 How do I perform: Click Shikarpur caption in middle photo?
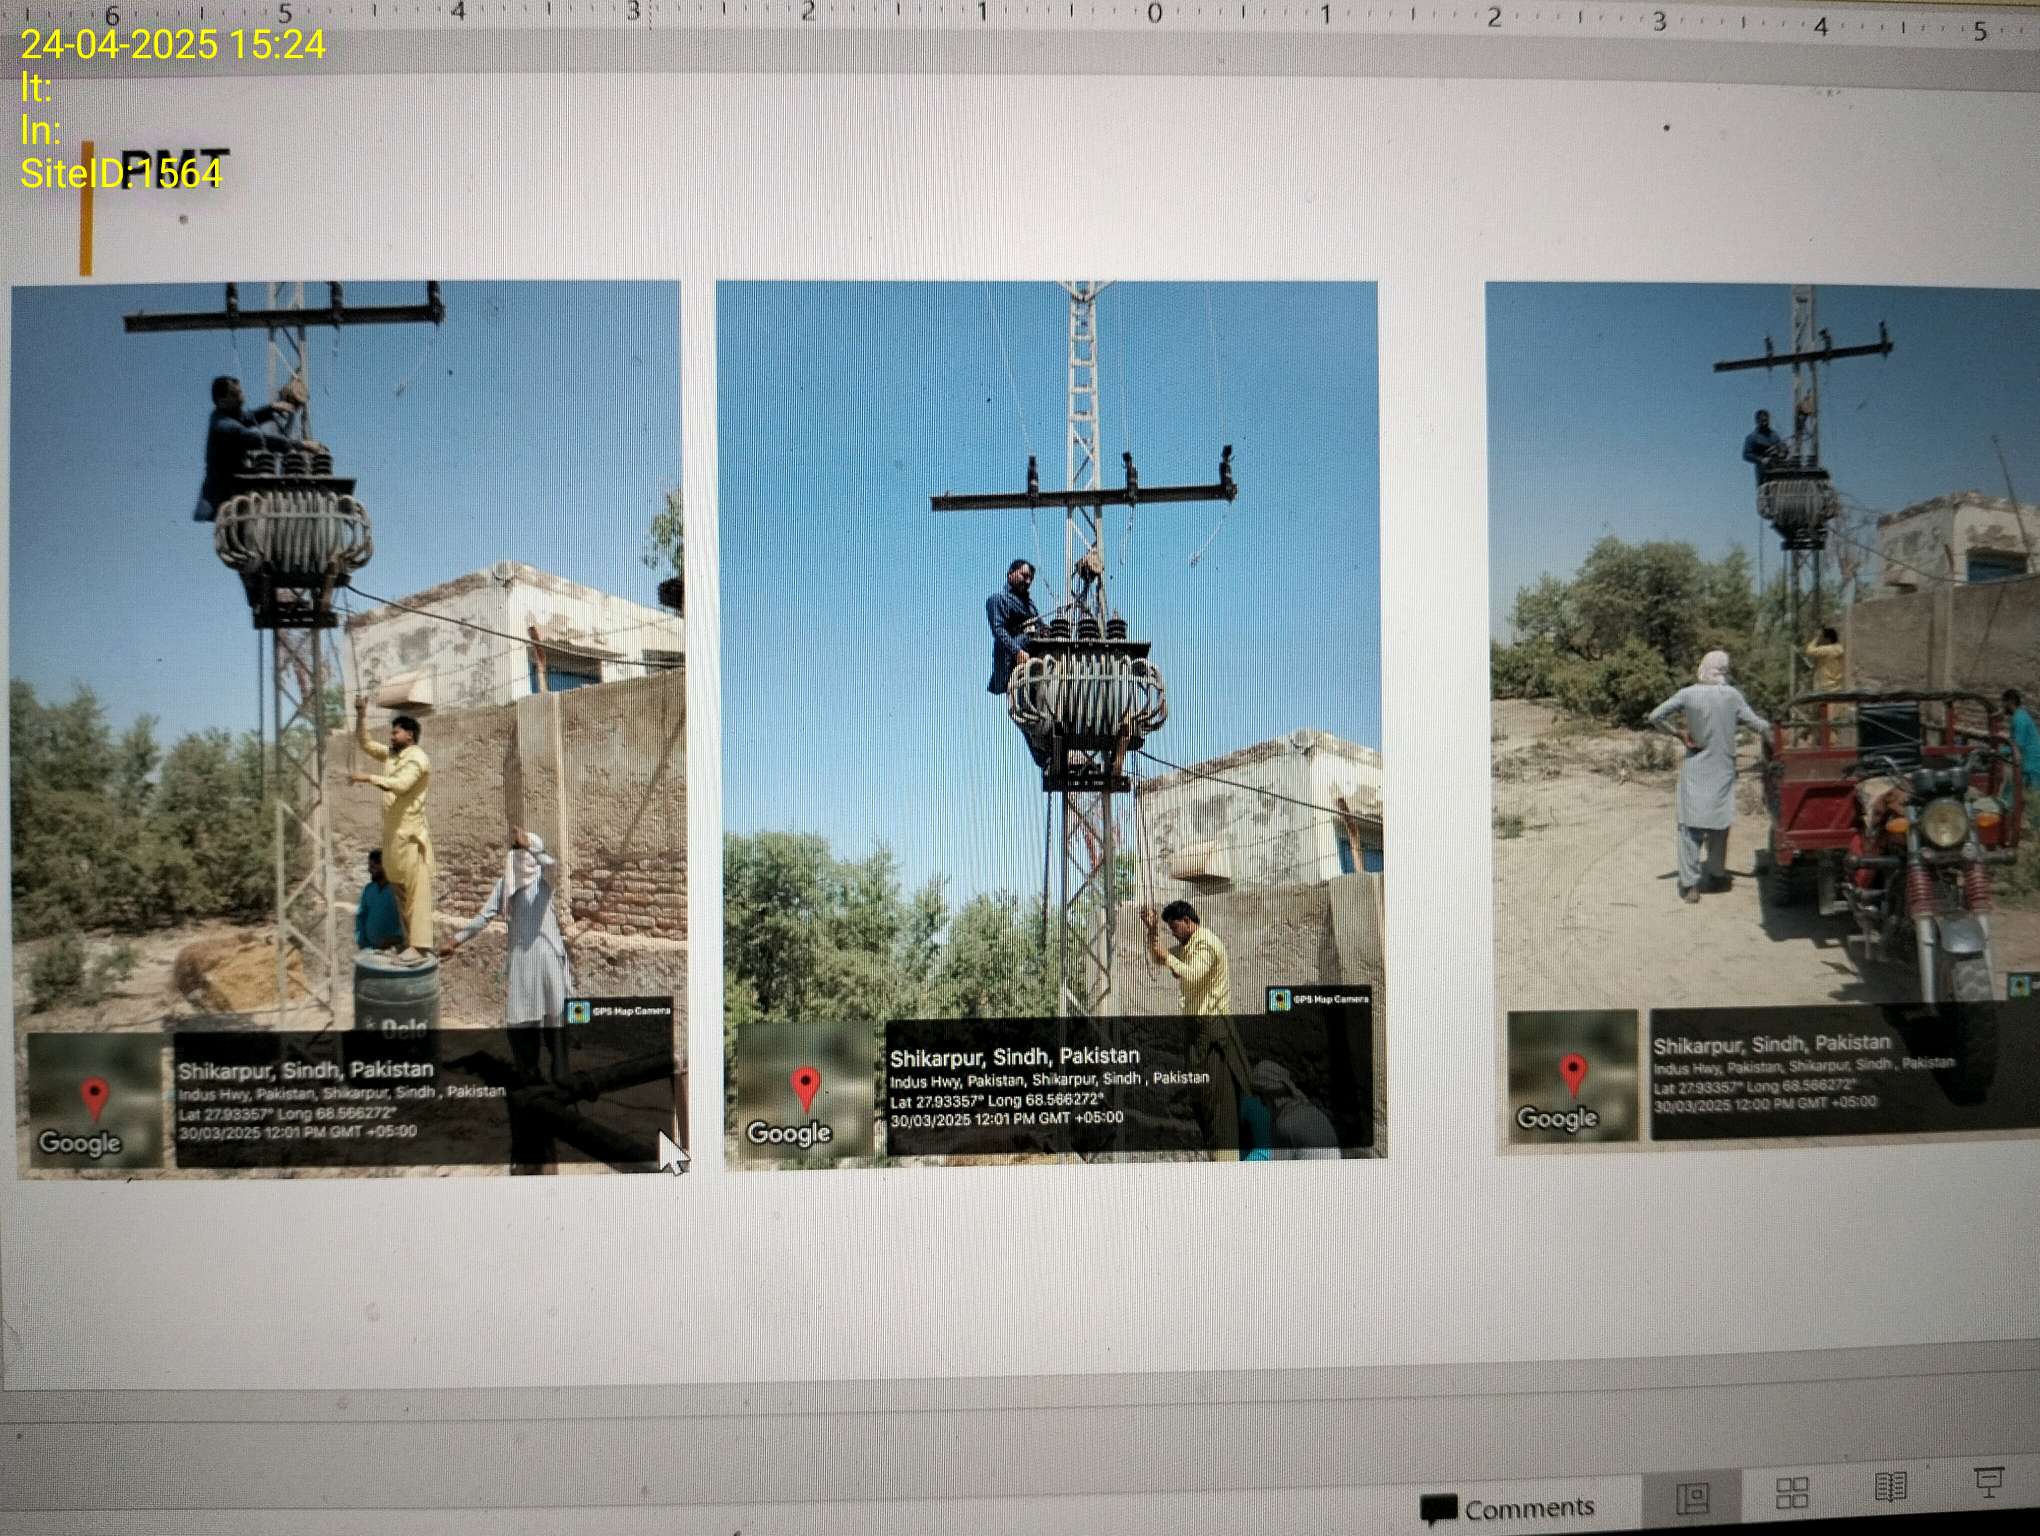pos(1014,1056)
